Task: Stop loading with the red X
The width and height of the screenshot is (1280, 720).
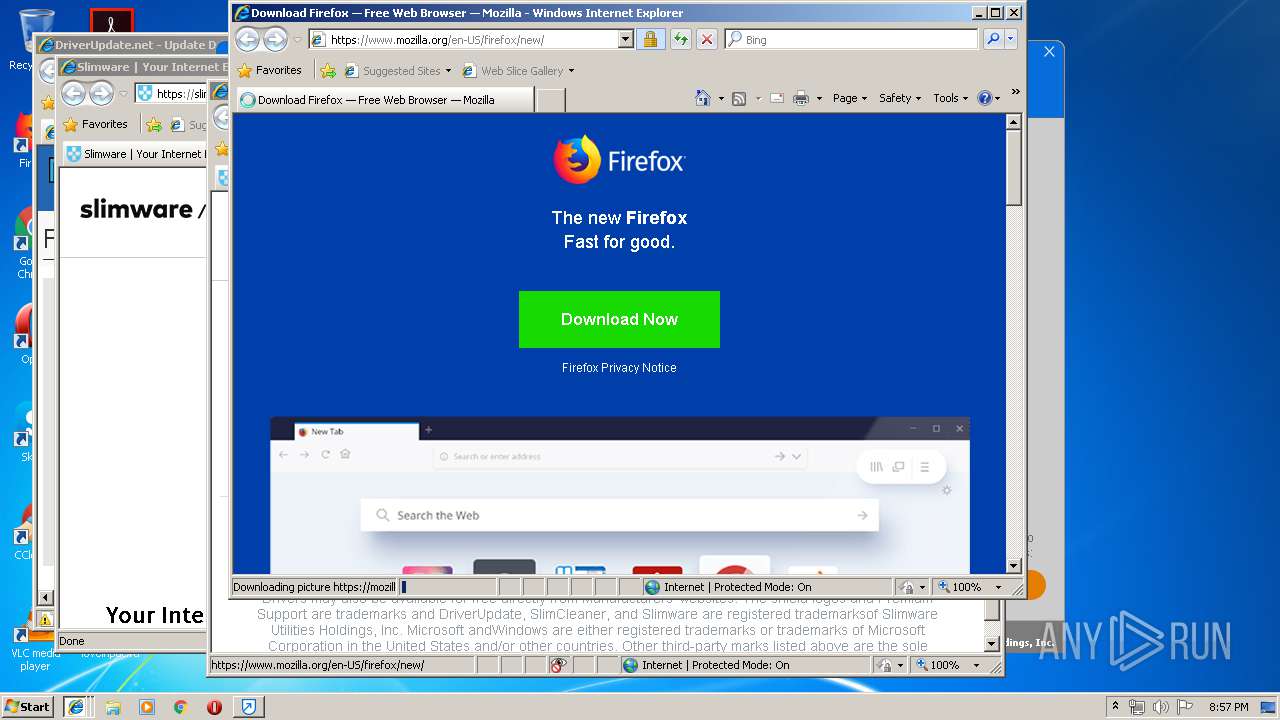Action: coord(707,40)
